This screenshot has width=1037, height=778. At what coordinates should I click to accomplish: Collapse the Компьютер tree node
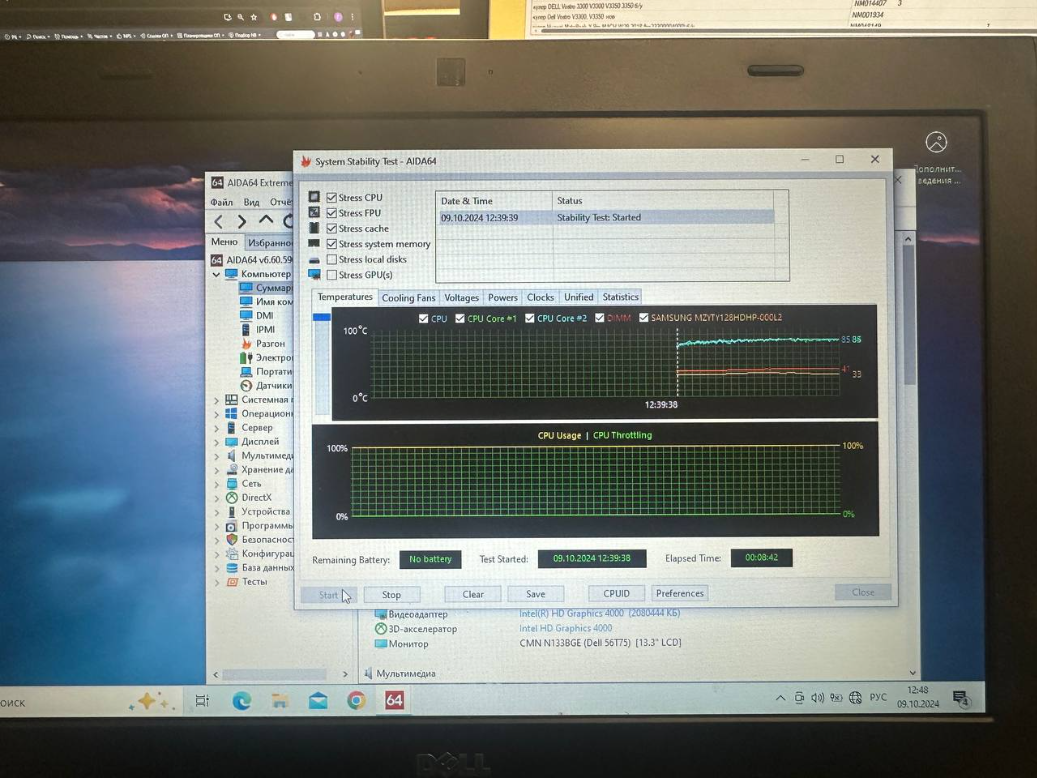click(216, 274)
